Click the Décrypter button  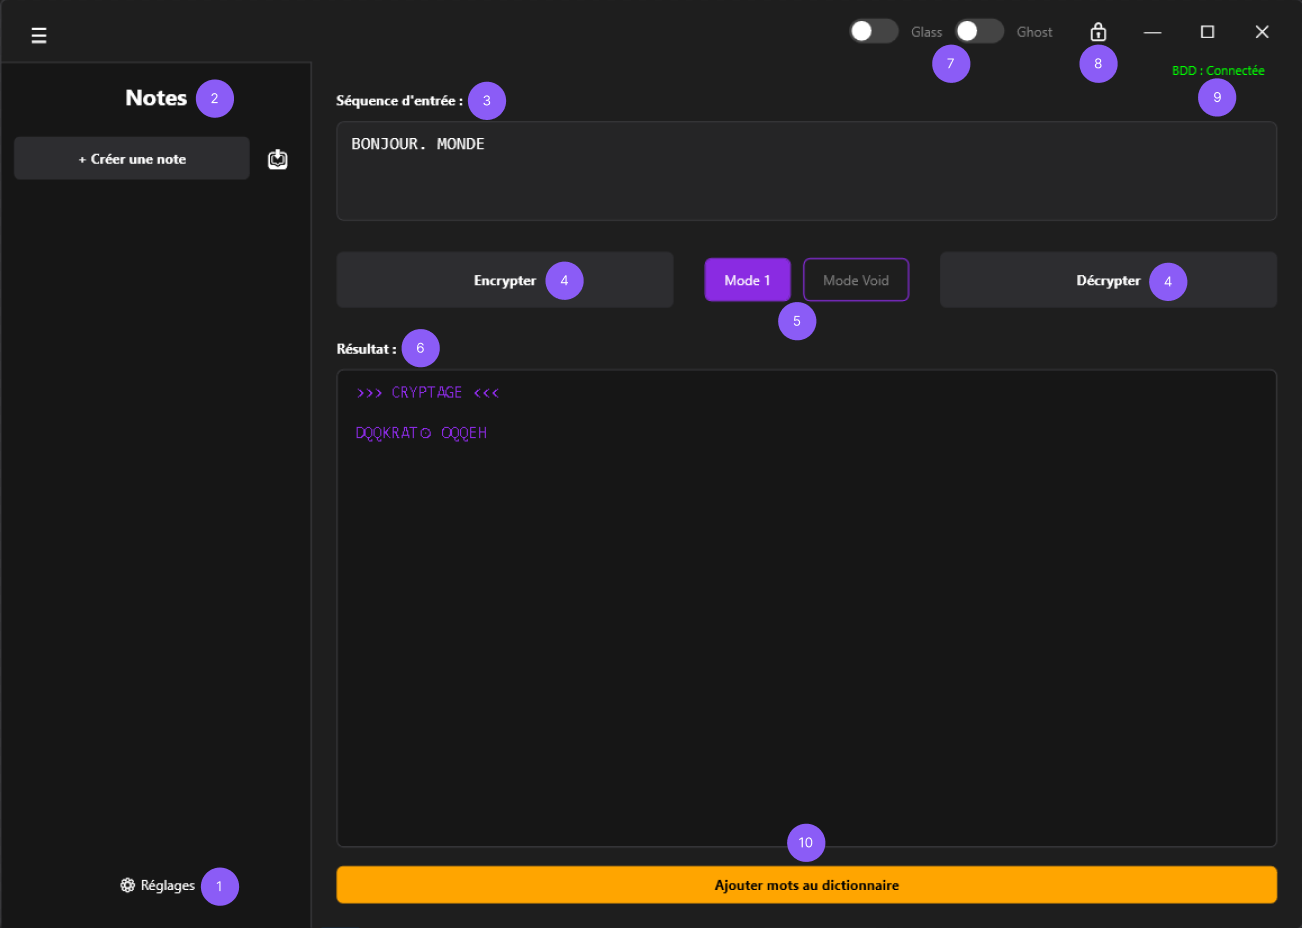(x=1108, y=280)
